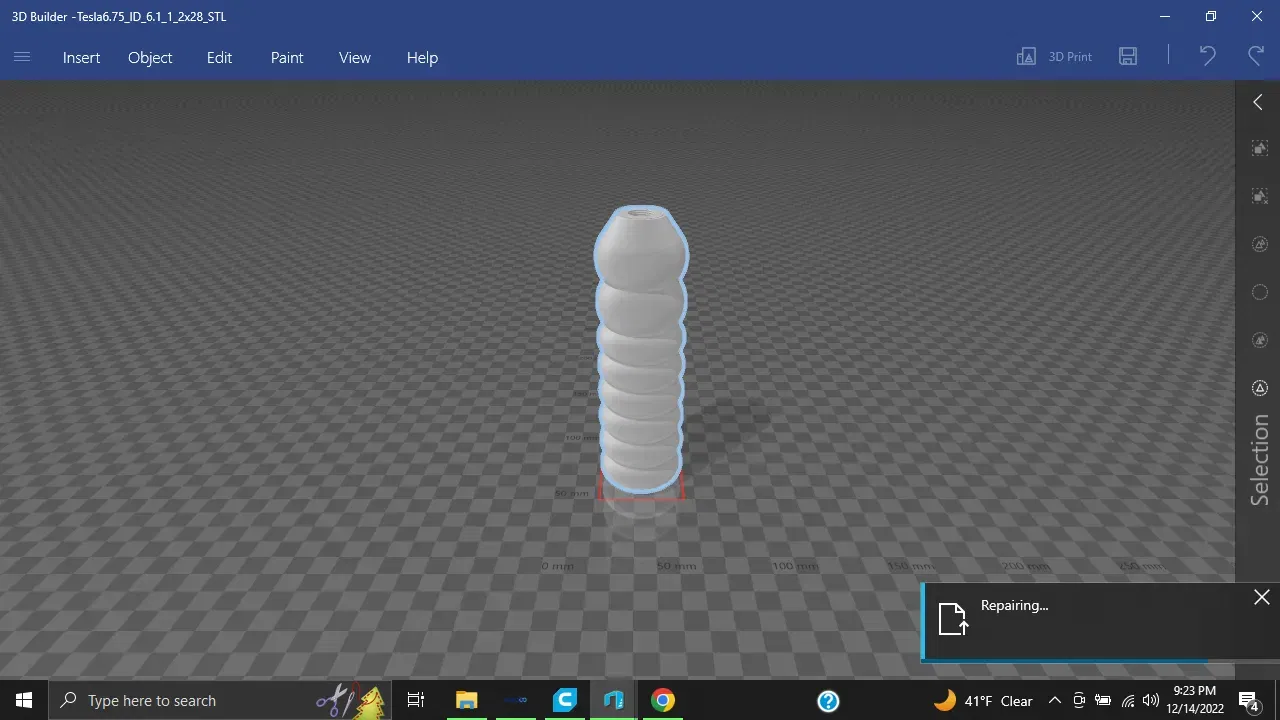Click the battery status tray icon
The image size is (1280, 720).
pos(1103,700)
